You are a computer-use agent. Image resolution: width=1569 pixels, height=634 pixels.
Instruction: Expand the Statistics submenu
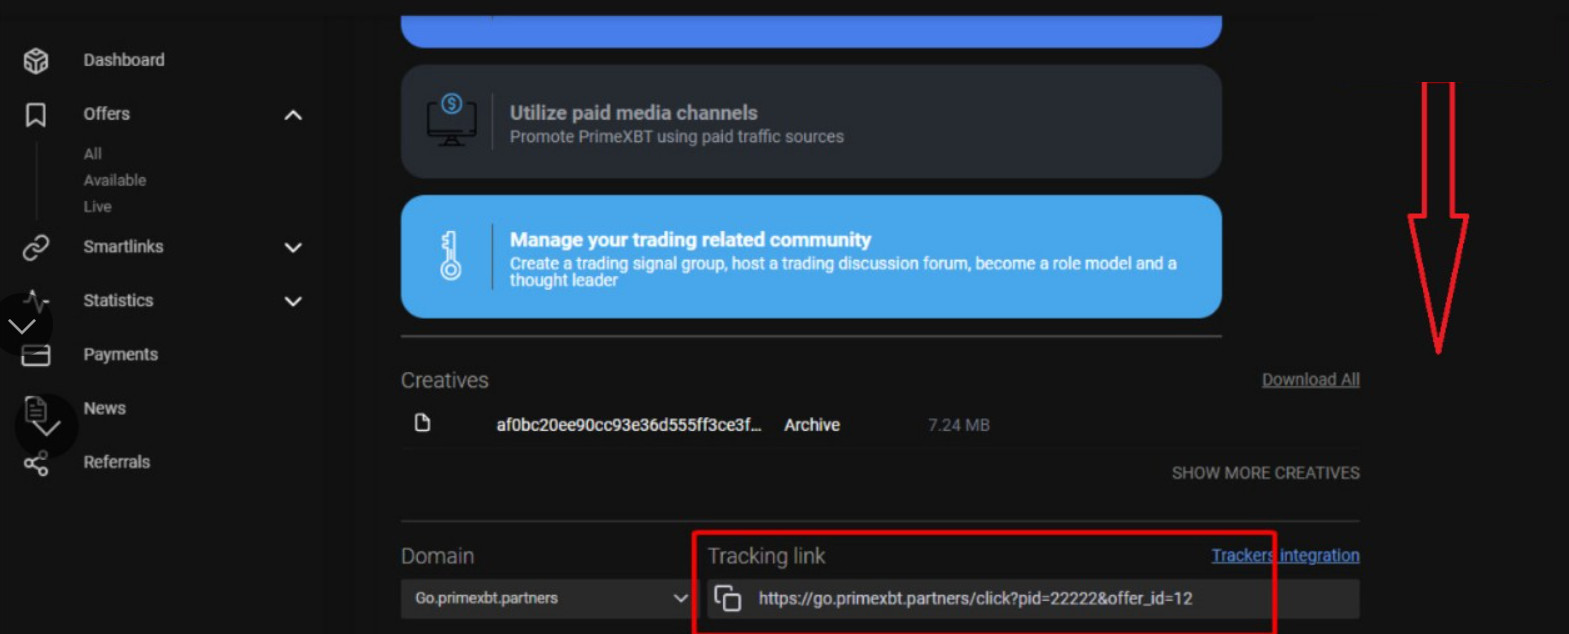293,301
